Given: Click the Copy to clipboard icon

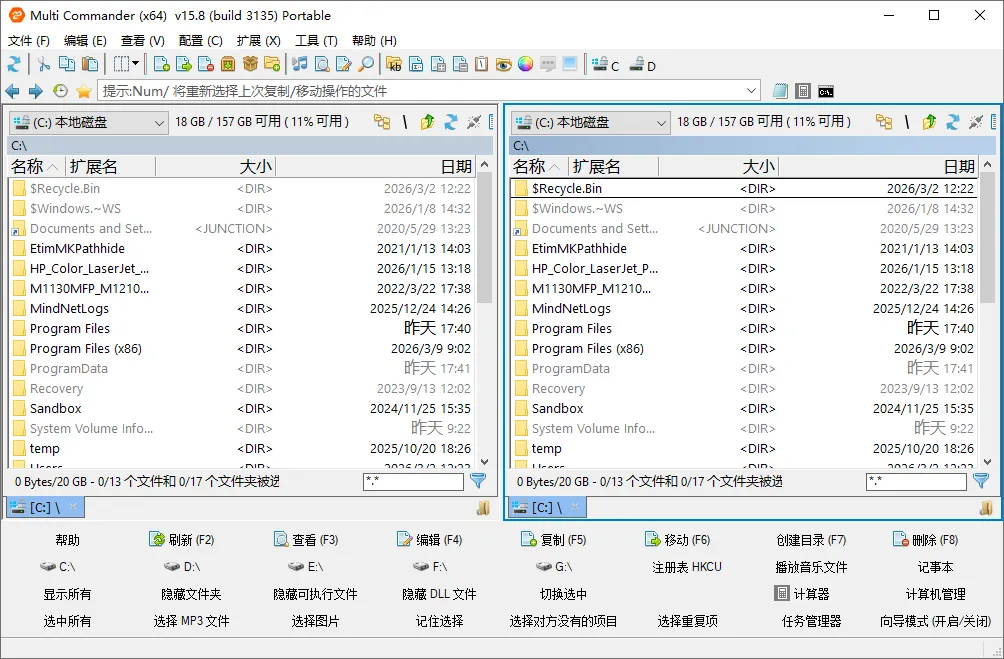Looking at the screenshot, I should 67,64.
